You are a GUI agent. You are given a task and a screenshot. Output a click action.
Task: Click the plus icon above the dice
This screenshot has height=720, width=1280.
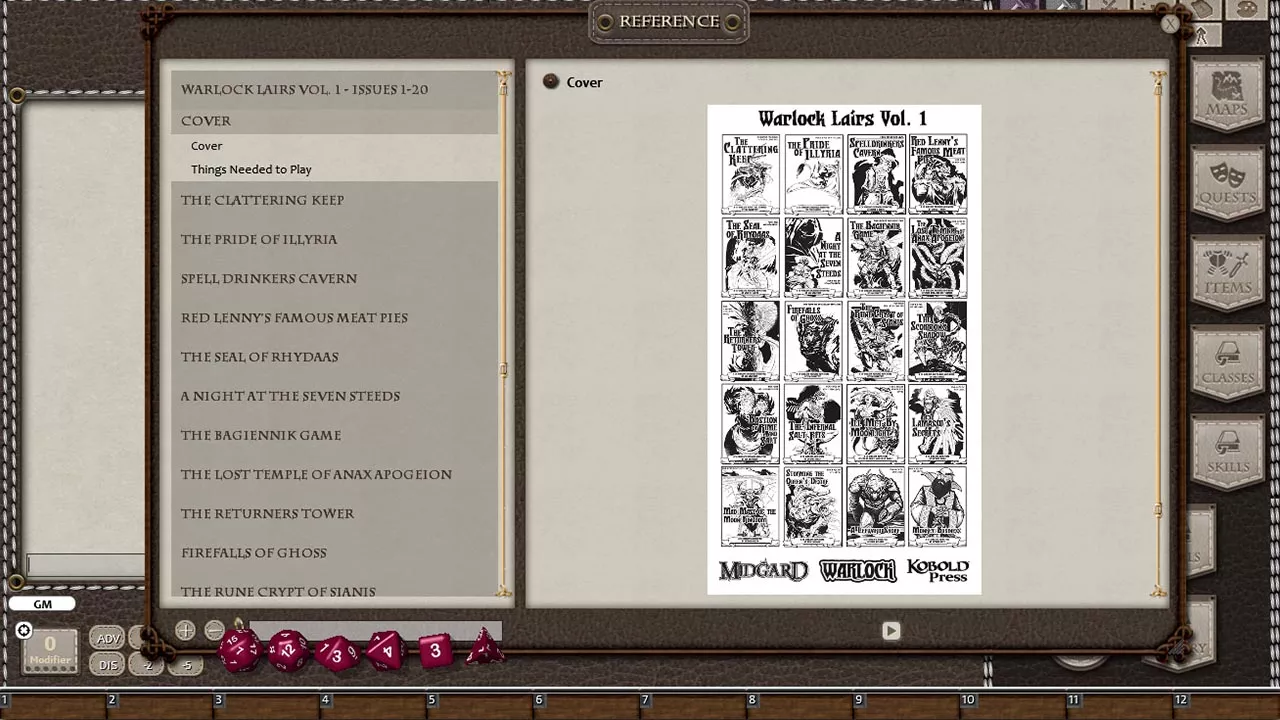click(185, 630)
